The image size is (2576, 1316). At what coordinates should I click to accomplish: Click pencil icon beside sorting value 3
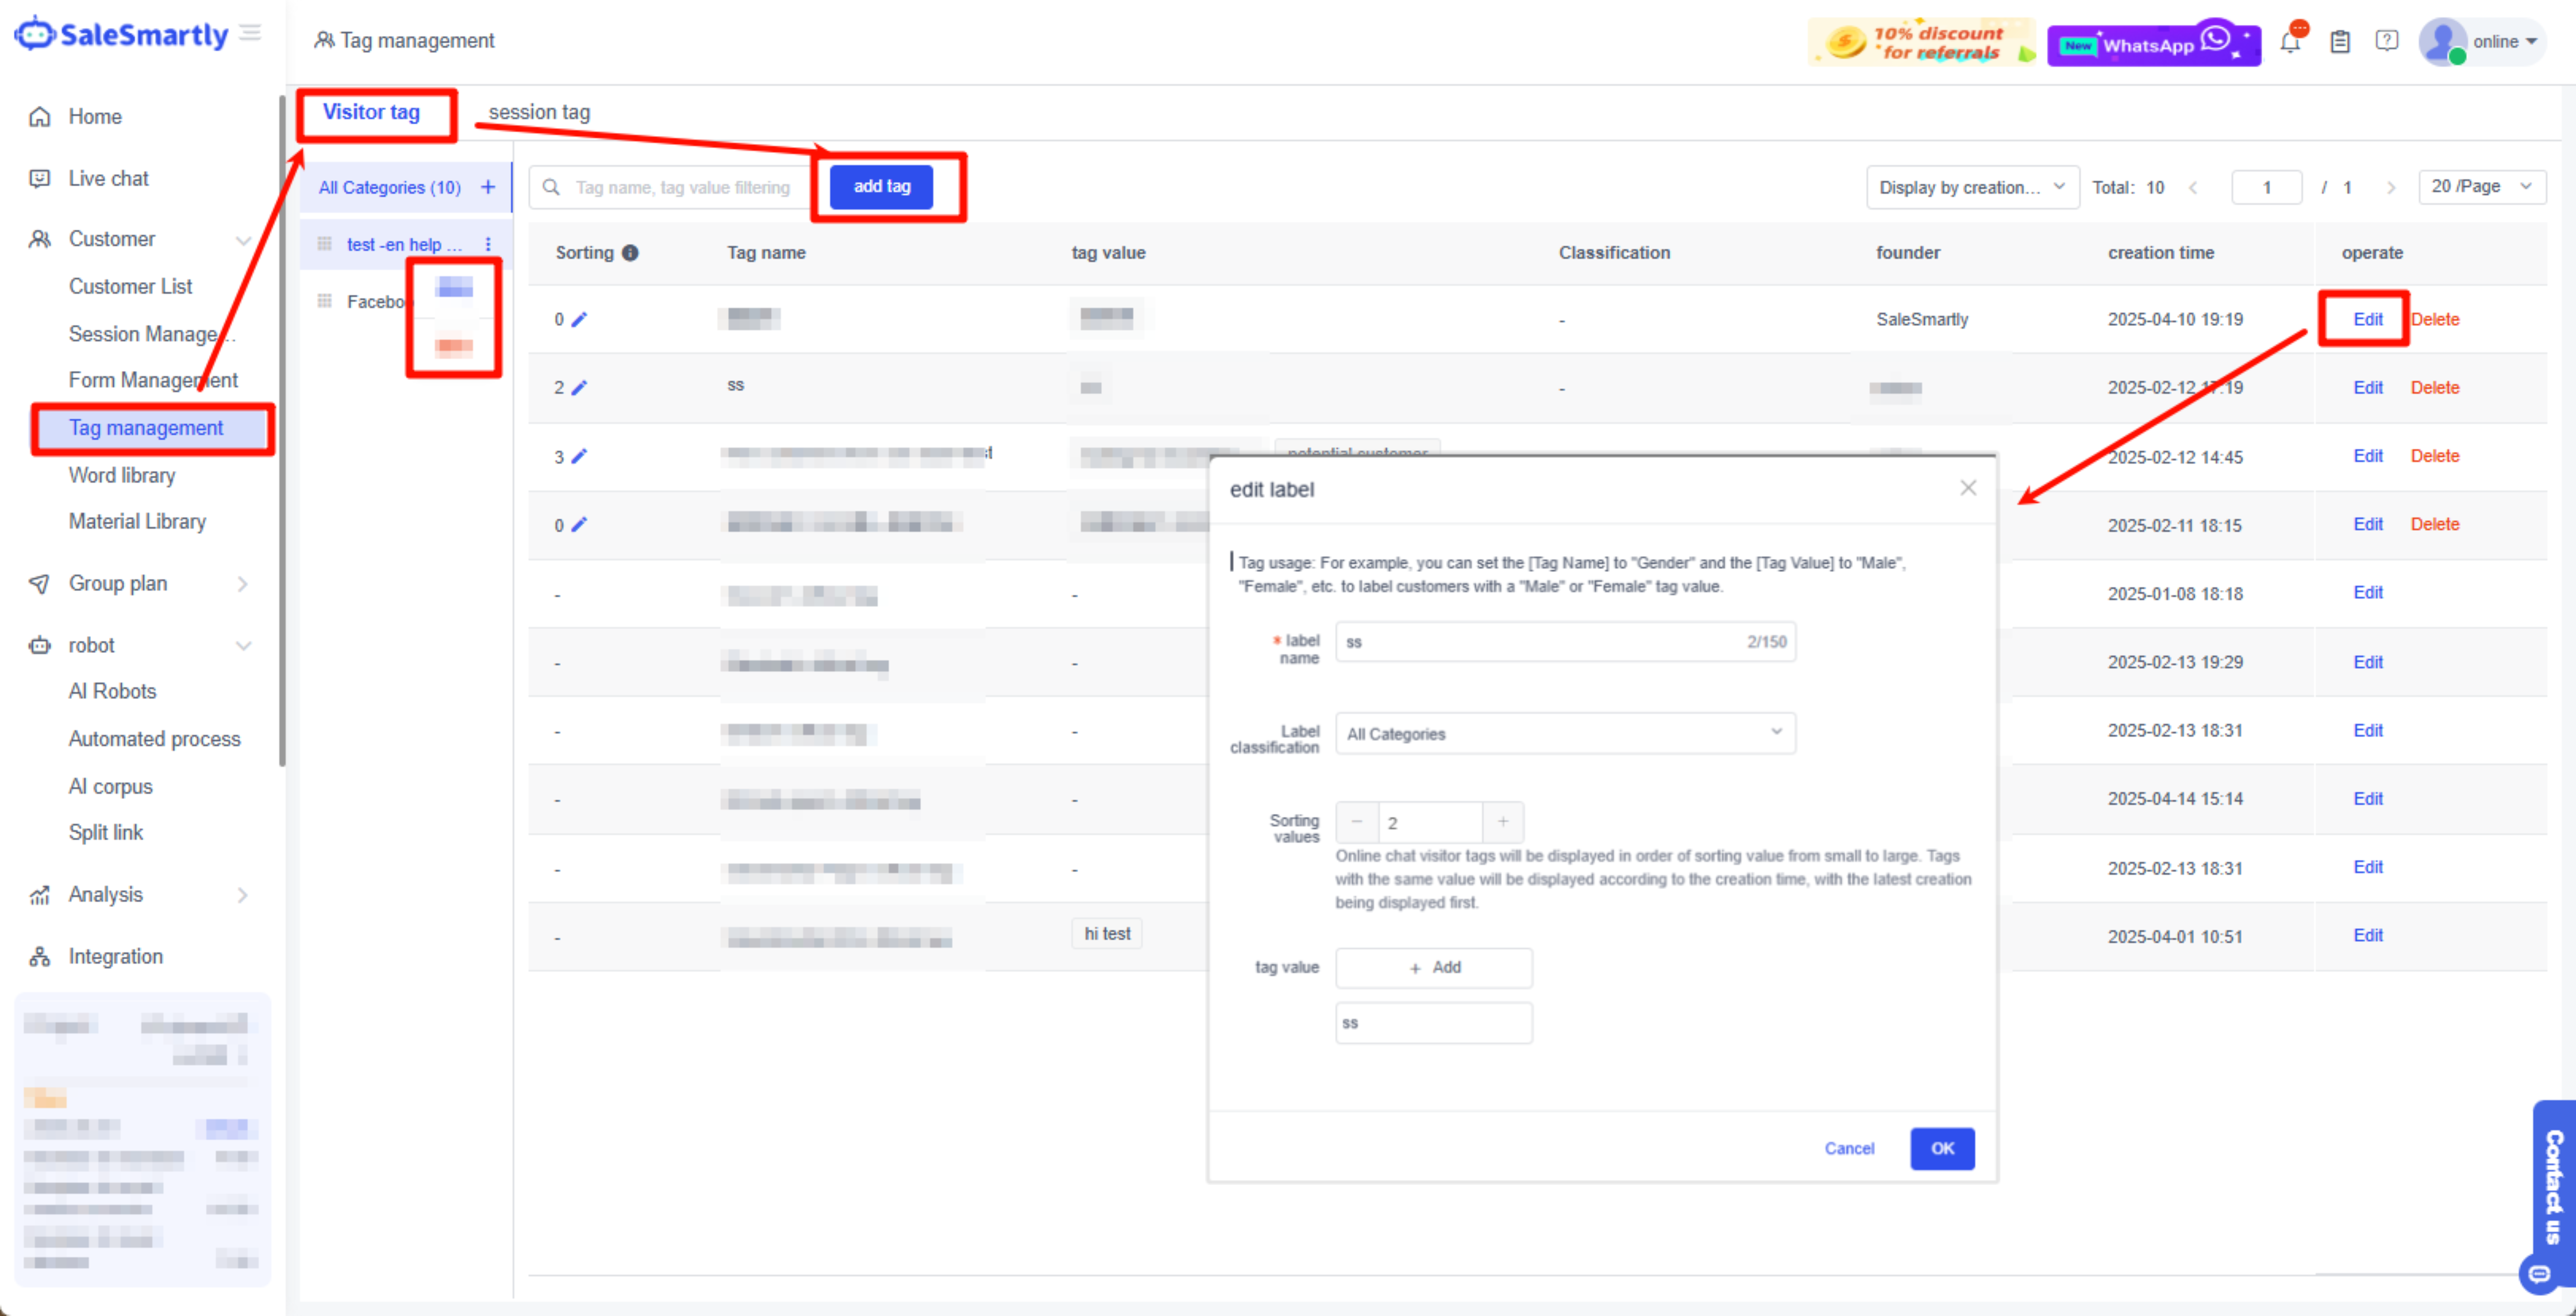point(579,456)
